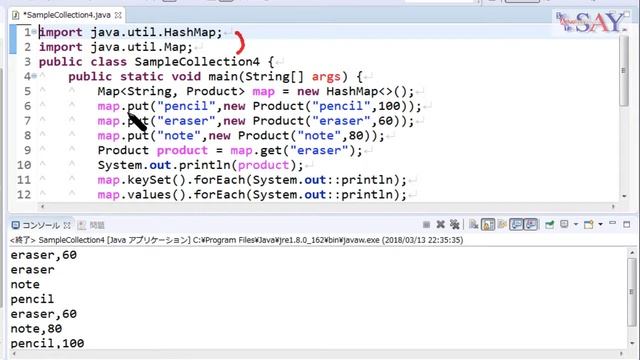The width and height of the screenshot is (640, 360).
Task: Click the editor horizontal scrollbar left arrow
Action: pos(42,207)
